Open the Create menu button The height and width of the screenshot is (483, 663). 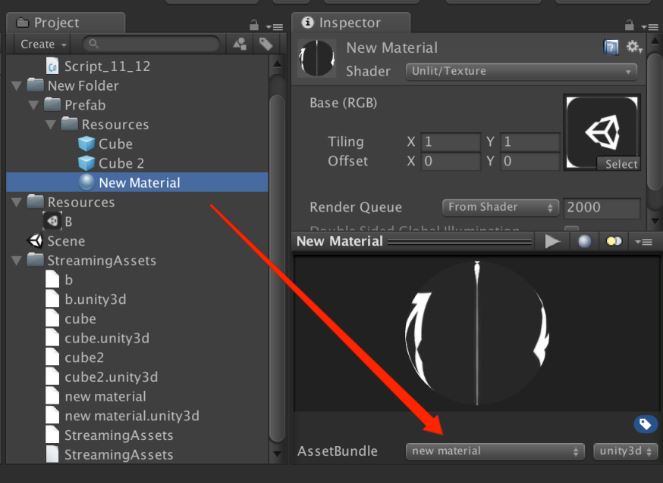pos(43,44)
